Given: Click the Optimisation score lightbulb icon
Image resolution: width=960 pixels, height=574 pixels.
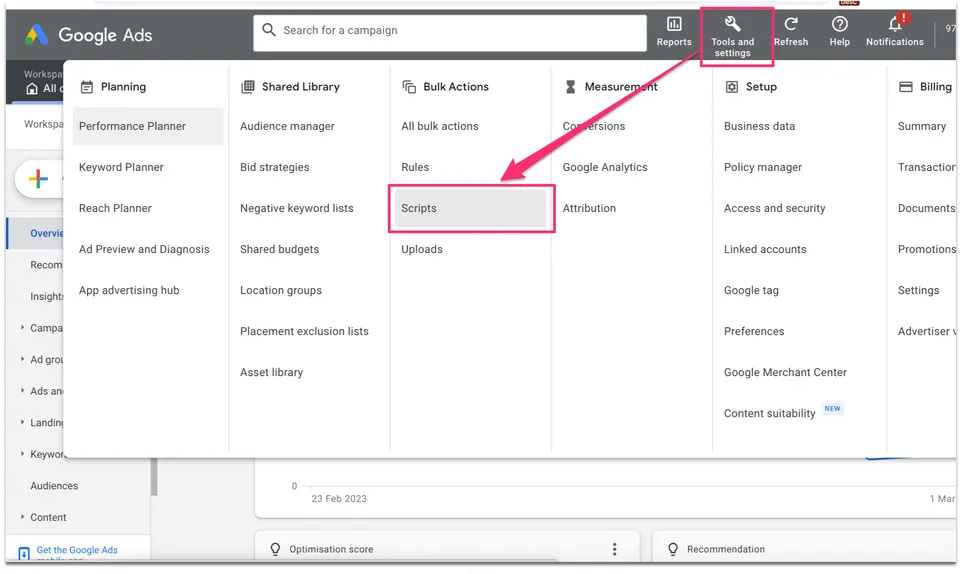Looking at the screenshot, I should [276, 549].
